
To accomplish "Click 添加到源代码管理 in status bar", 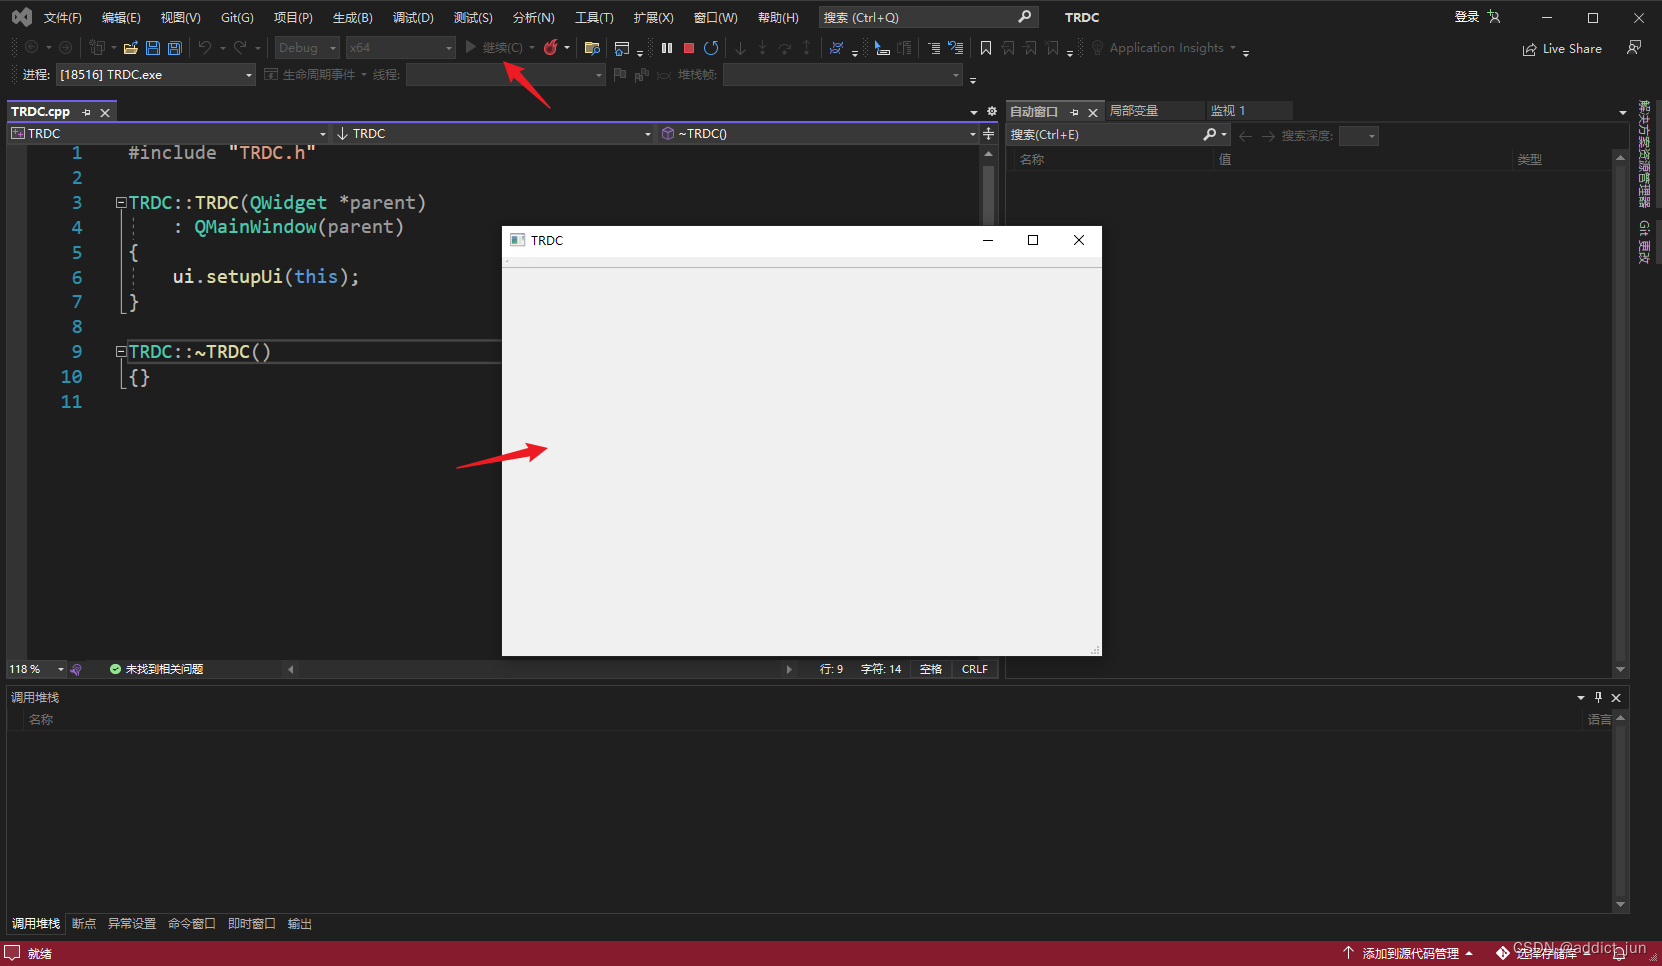I will tap(1408, 954).
